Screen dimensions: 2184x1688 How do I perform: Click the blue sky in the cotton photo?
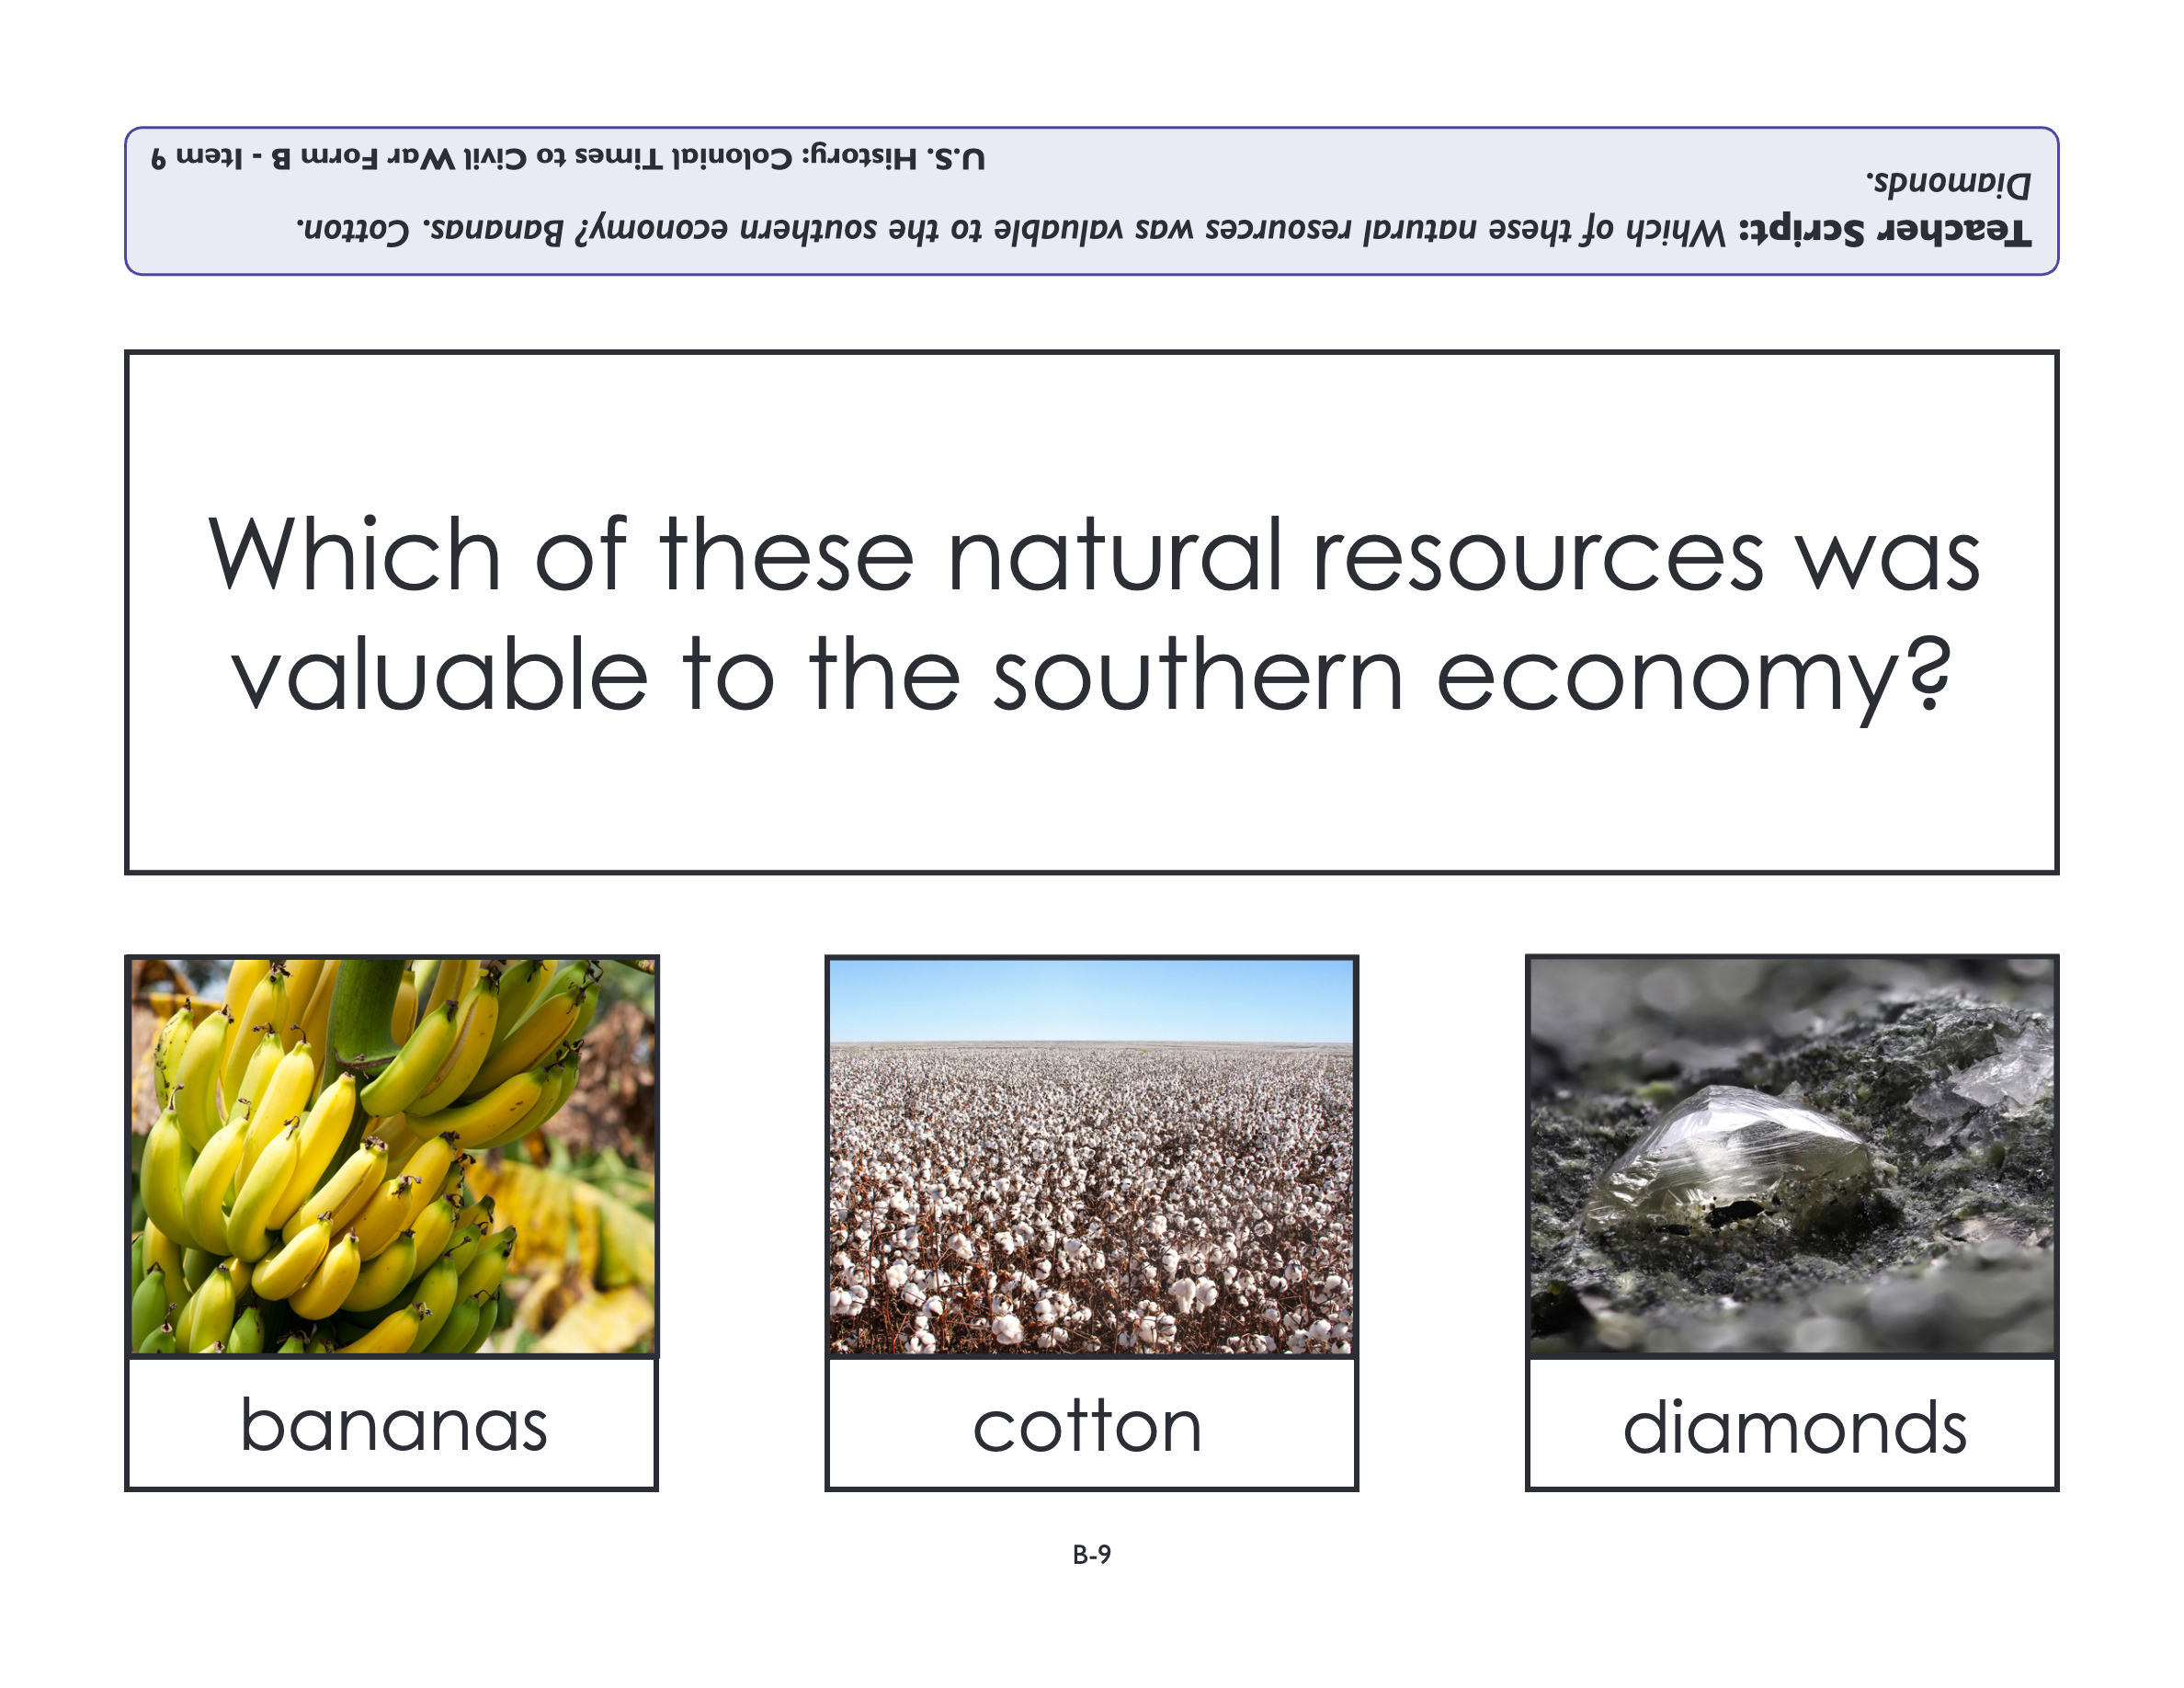click(1091, 998)
